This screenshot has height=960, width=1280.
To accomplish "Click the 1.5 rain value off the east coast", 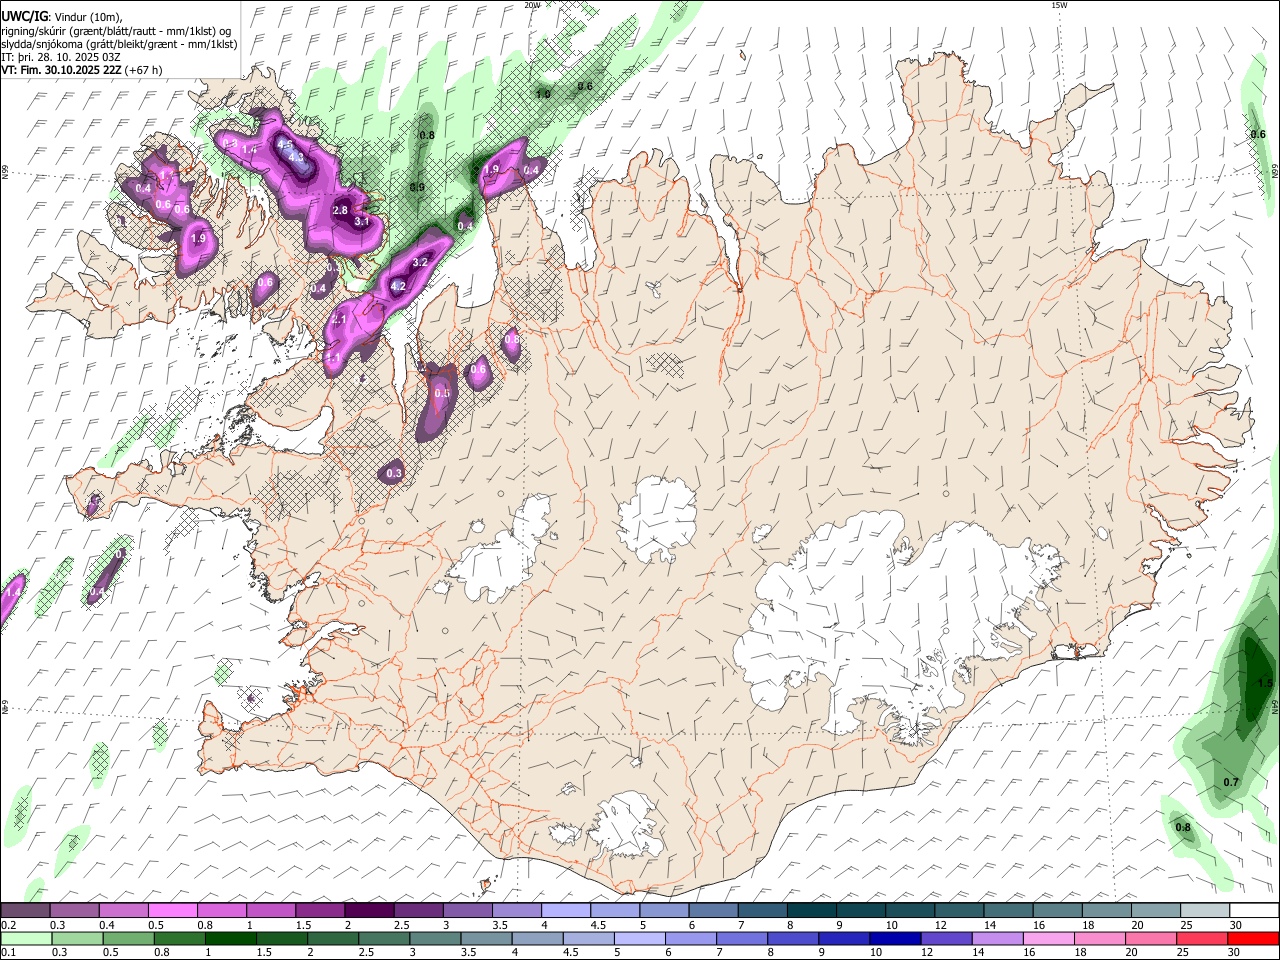I will 1265,683.
